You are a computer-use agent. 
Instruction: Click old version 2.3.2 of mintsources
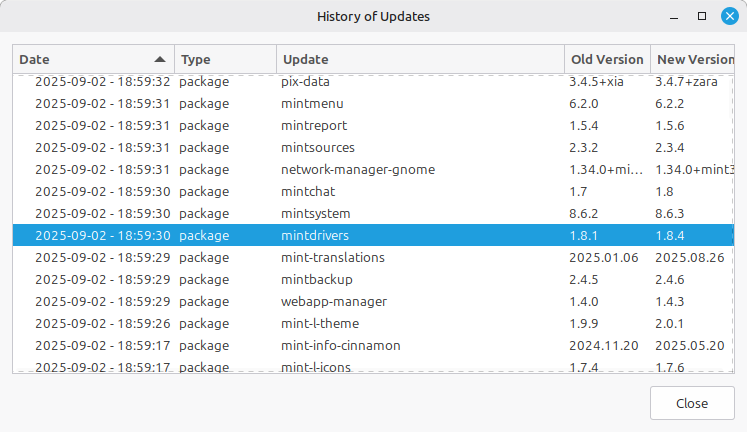pos(584,147)
